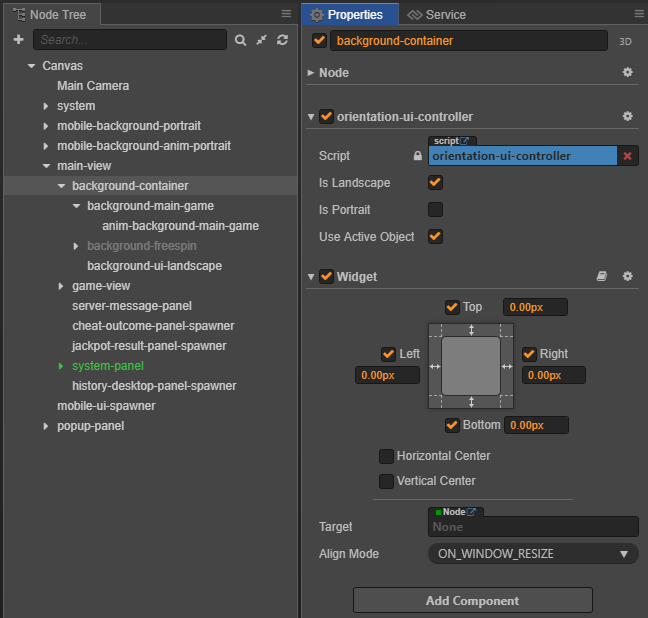Viewport: 648px width, 618px height.
Task: Collapse the Widget section triangle
Action: (x=311, y=277)
